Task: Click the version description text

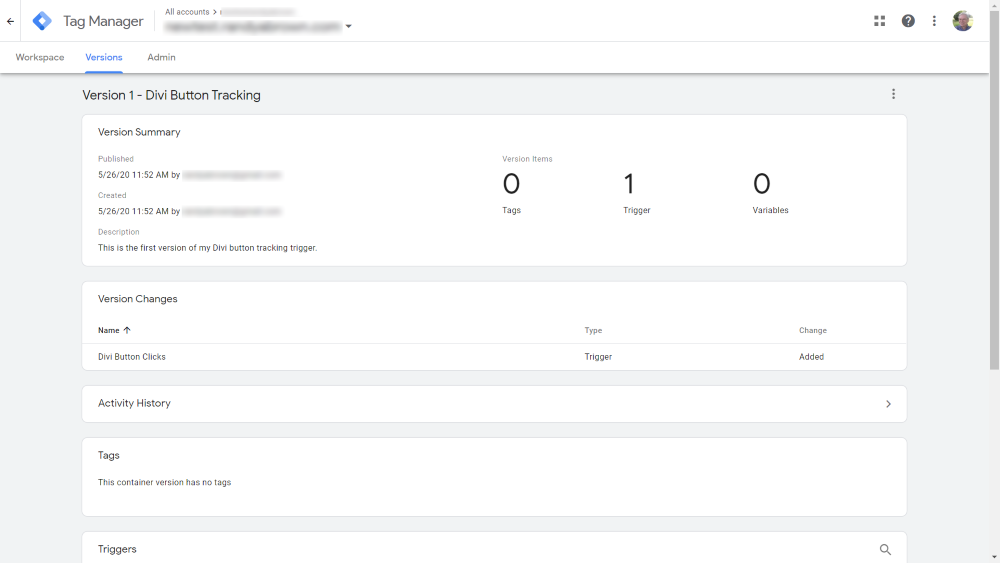Action: tap(207, 247)
